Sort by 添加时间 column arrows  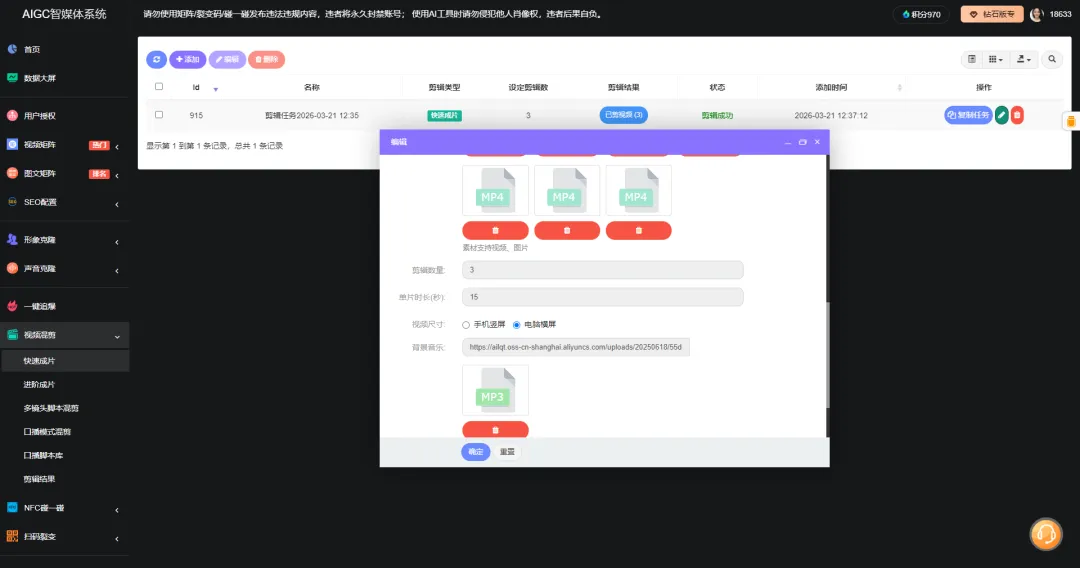(x=899, y=87)
